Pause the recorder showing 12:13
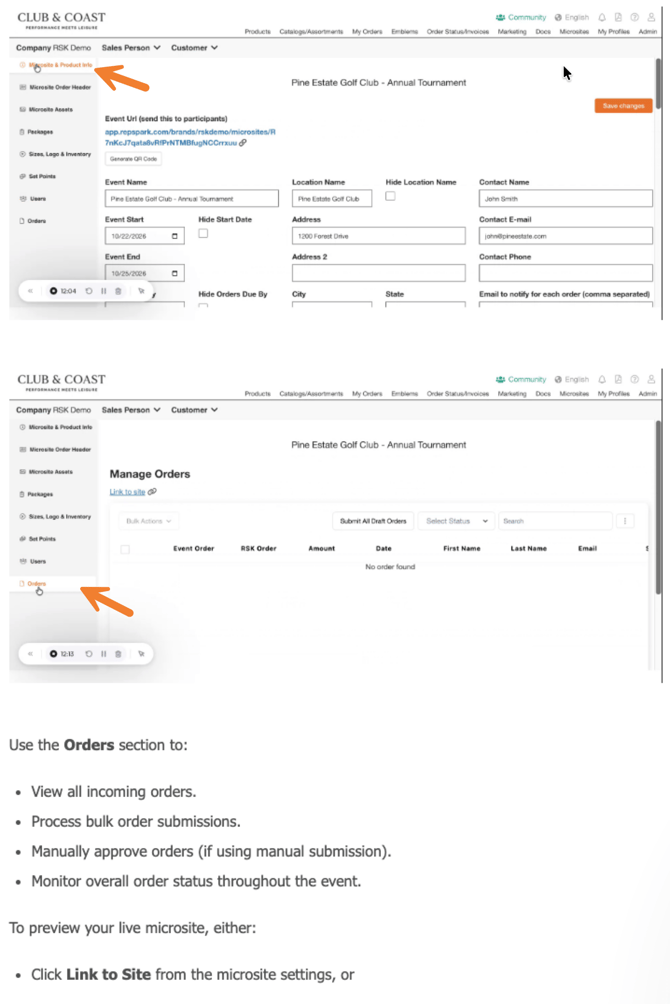This screenshot has height=1004, width=670. [104, 654]
